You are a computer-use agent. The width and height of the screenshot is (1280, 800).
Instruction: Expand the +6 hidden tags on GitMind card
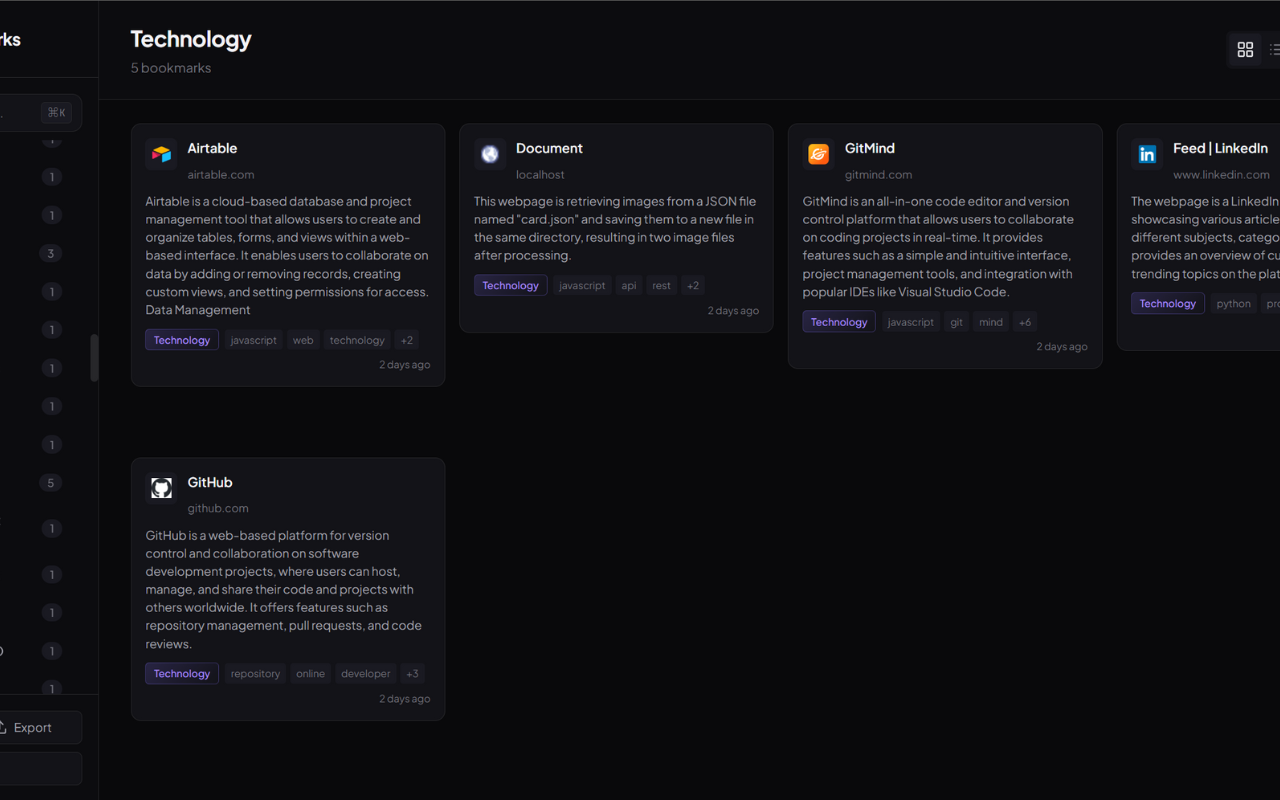[1024, 321]
